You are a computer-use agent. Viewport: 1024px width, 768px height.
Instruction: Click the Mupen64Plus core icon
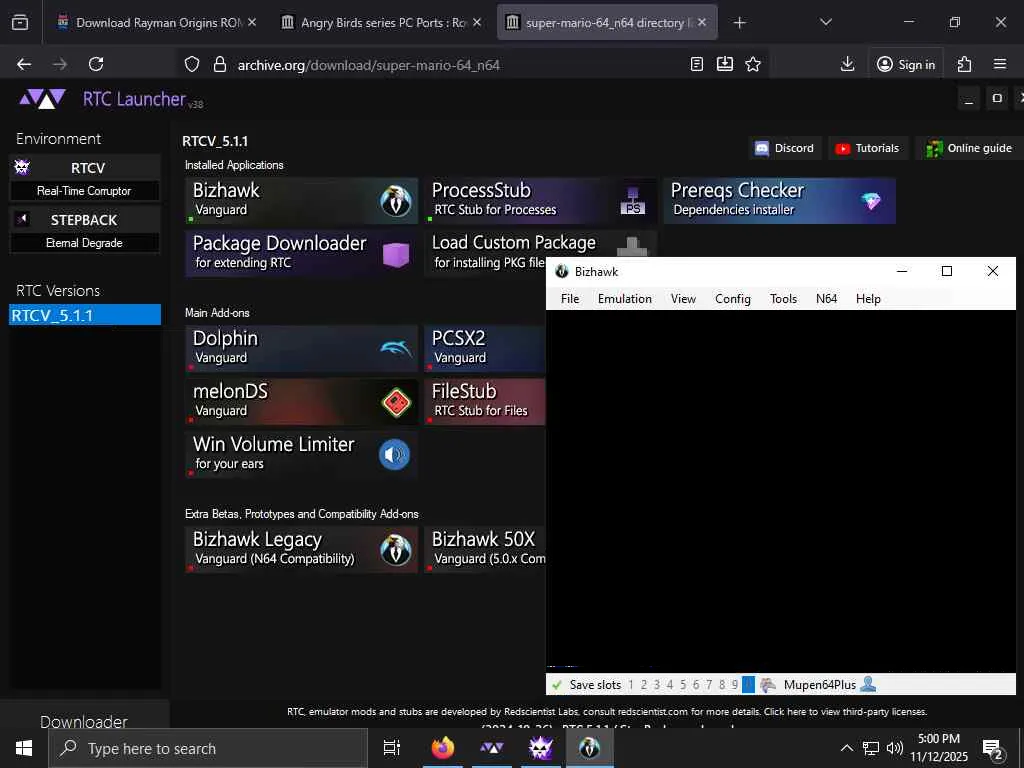tap(768, 684)
